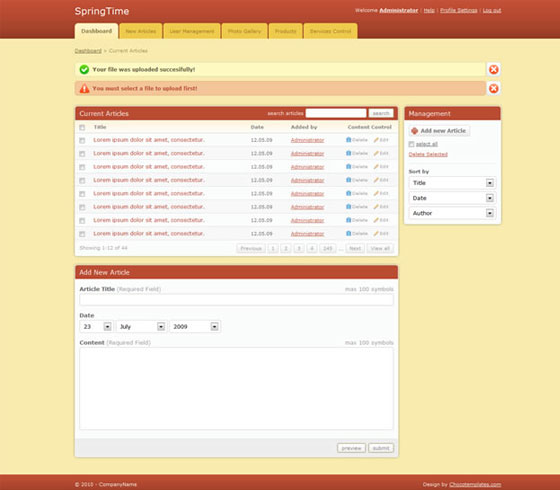
Task: Check the third article's checkbox
Action: (82, 167)
